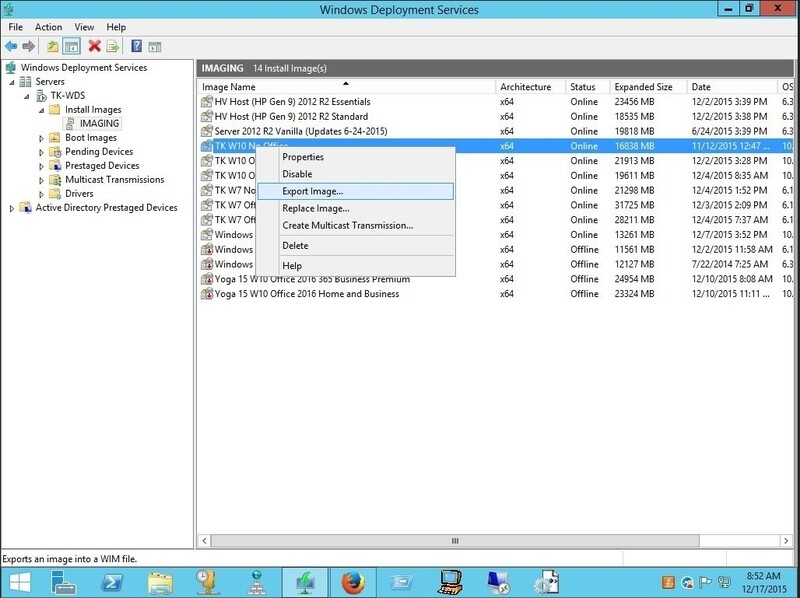The width and height of the screenshot is (800, 598).
Task: Click the network icon in the system tray
Action: click(x=723, y=582)
